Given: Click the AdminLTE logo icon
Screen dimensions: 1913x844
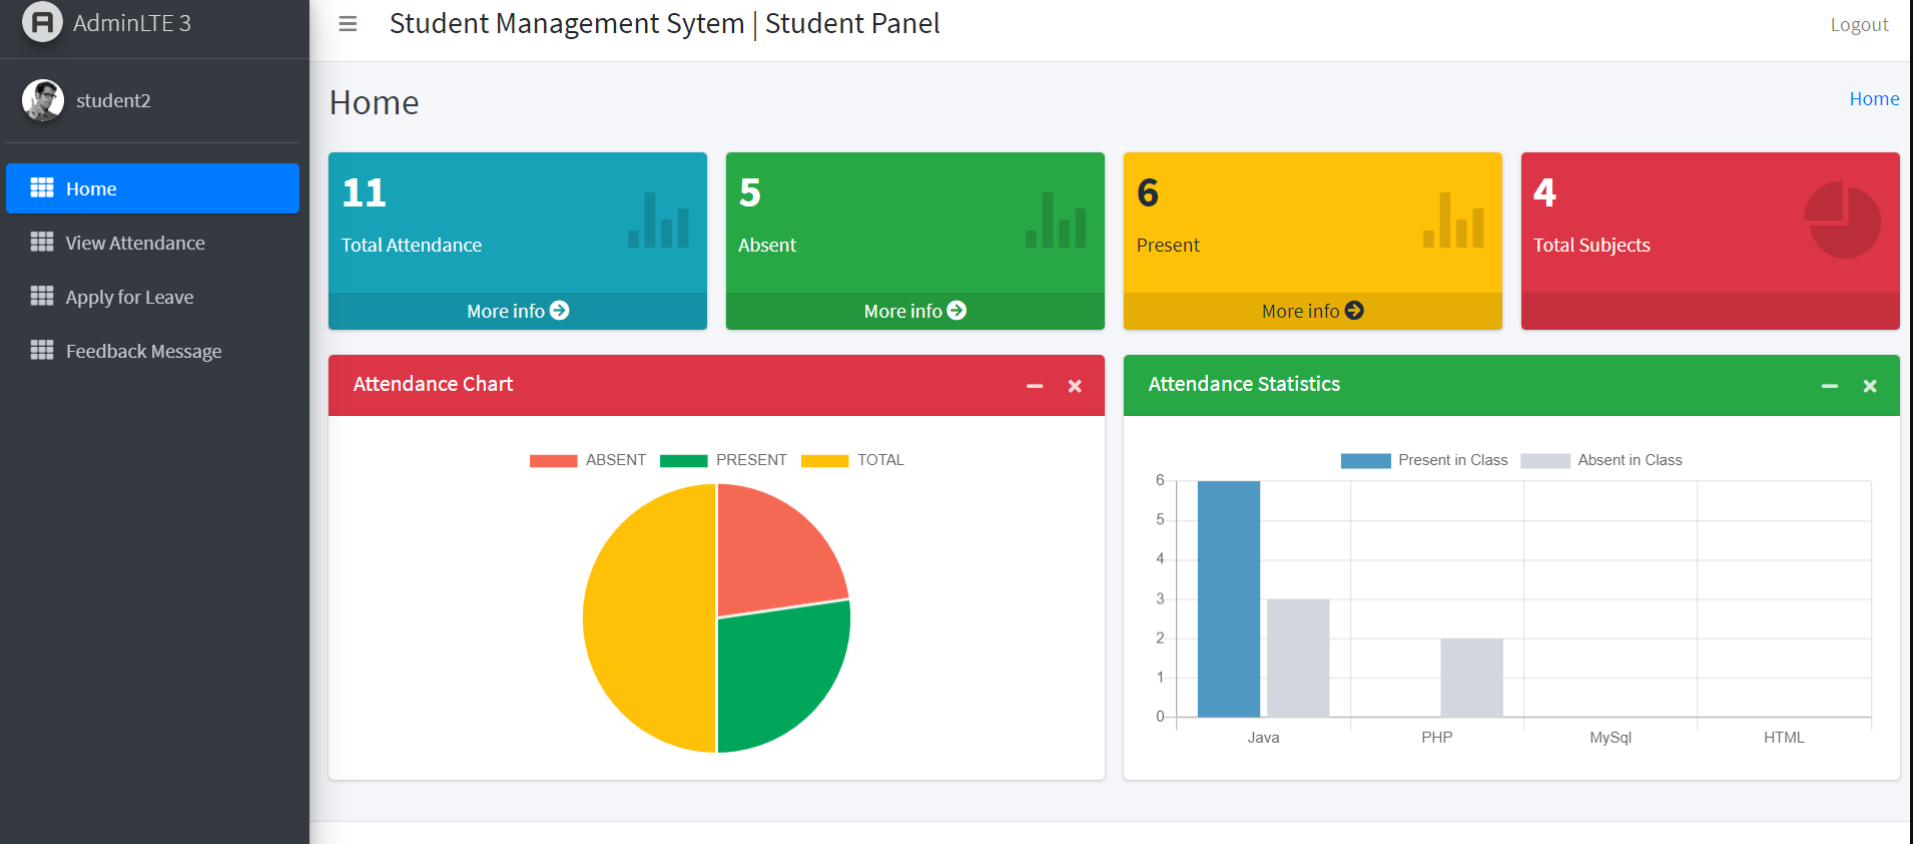Looking at the screenshot, I should (42, 22).
